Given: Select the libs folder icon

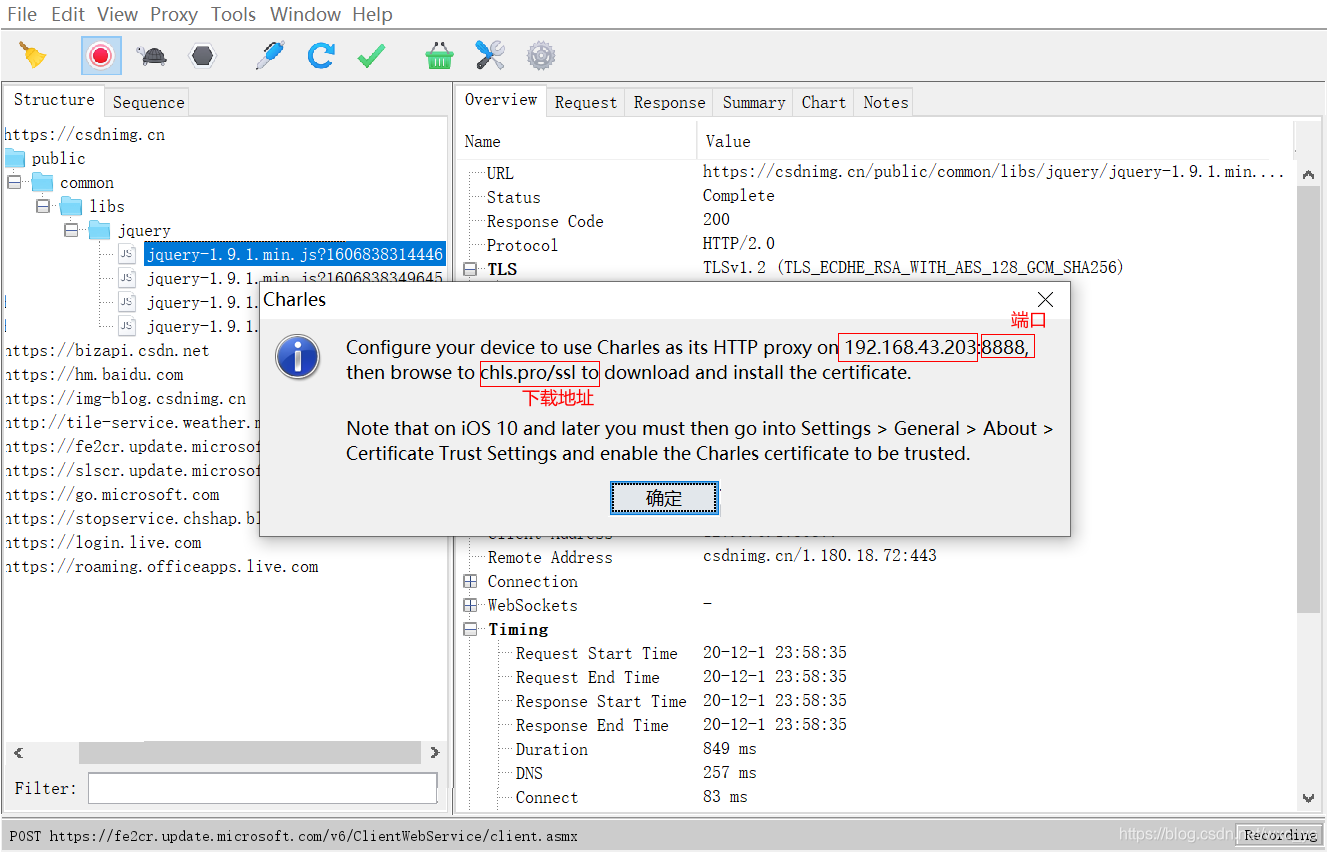Looking at the screenshot, I should tap(71, 206).
